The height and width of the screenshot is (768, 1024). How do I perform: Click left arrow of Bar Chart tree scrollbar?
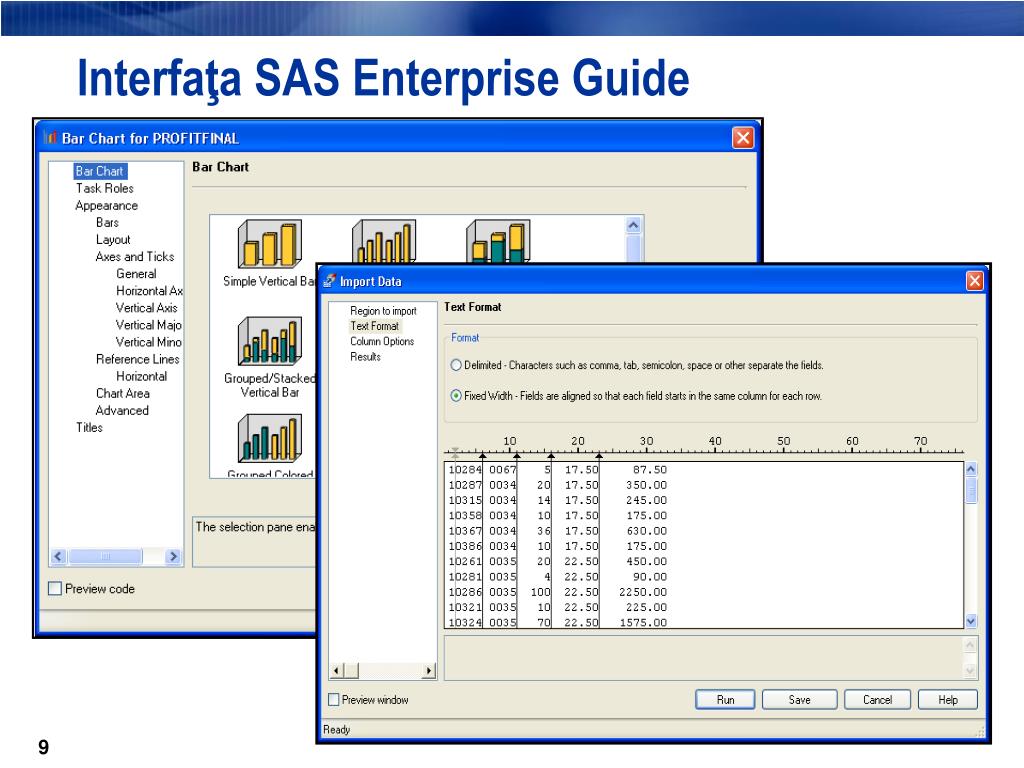point(58,556)
